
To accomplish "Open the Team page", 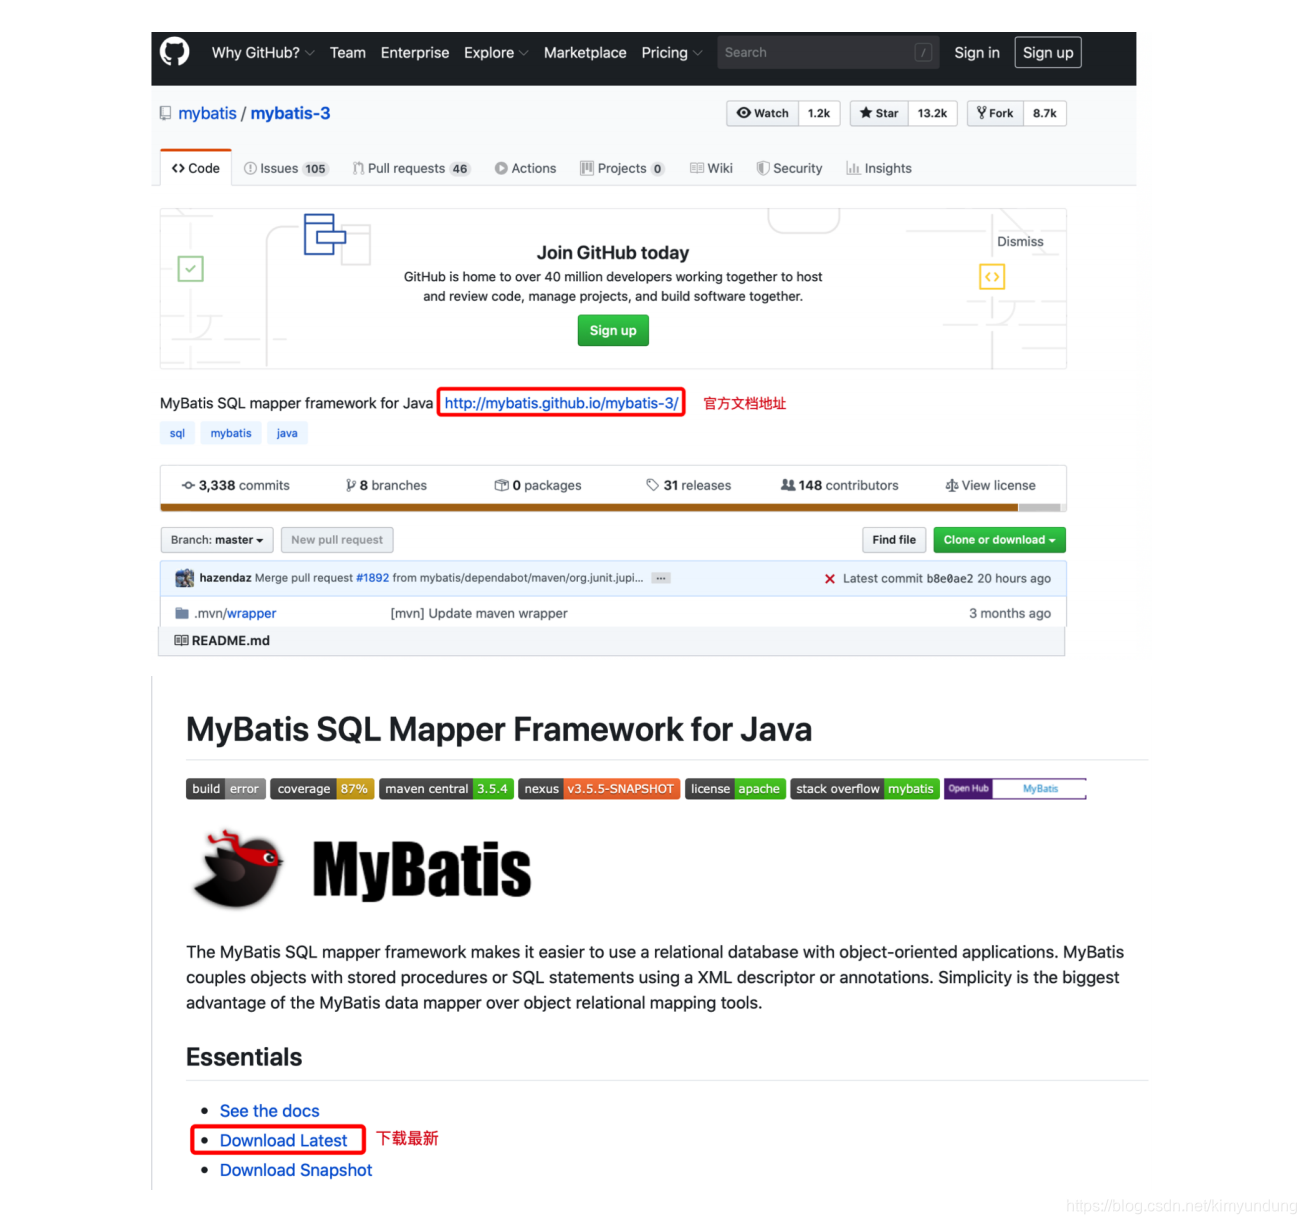I will click(x=348, y=53).
